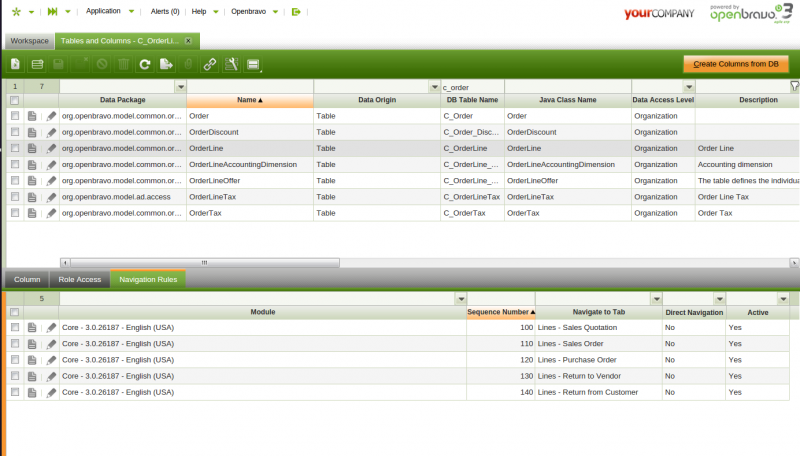Open the Data Access Level filter dropdown

(689, 87)
